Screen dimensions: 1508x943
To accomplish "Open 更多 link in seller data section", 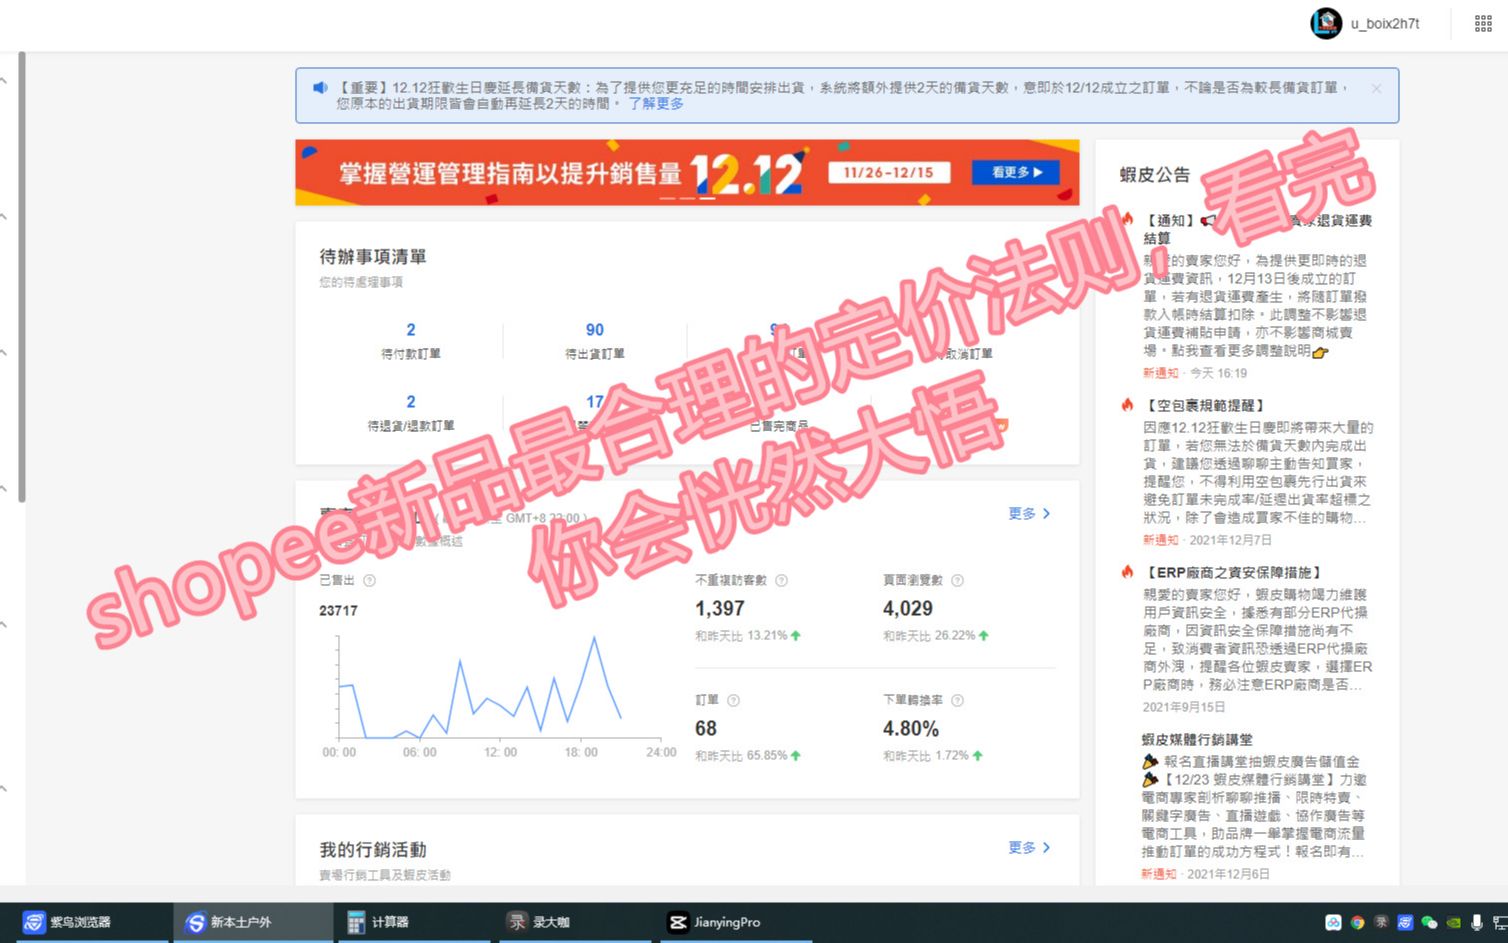I will click(x=1029, y=513).
